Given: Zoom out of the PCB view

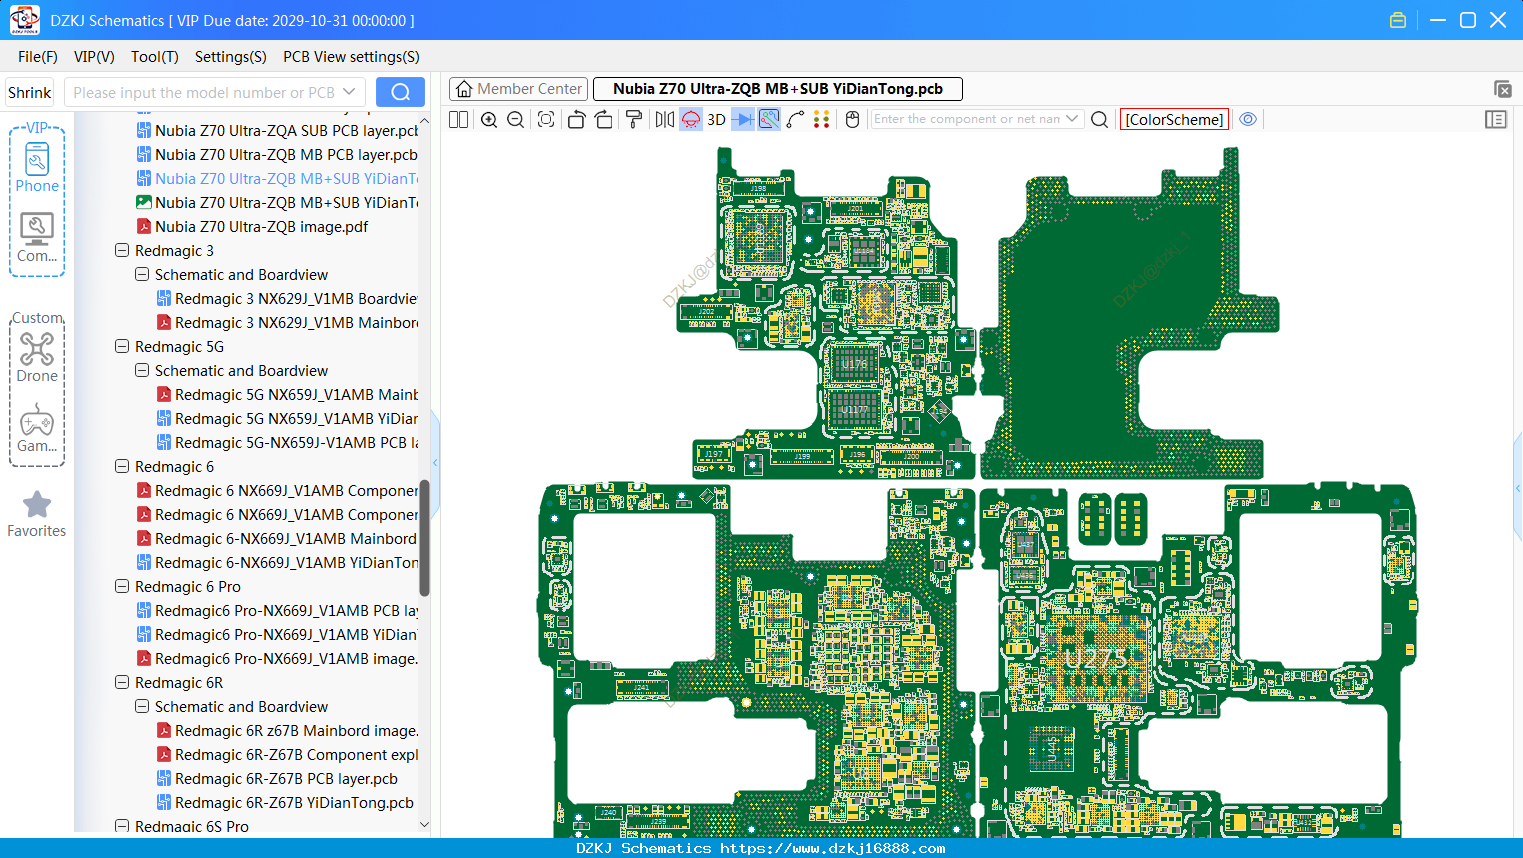Looking at the screenshot, I should point(516,119).
